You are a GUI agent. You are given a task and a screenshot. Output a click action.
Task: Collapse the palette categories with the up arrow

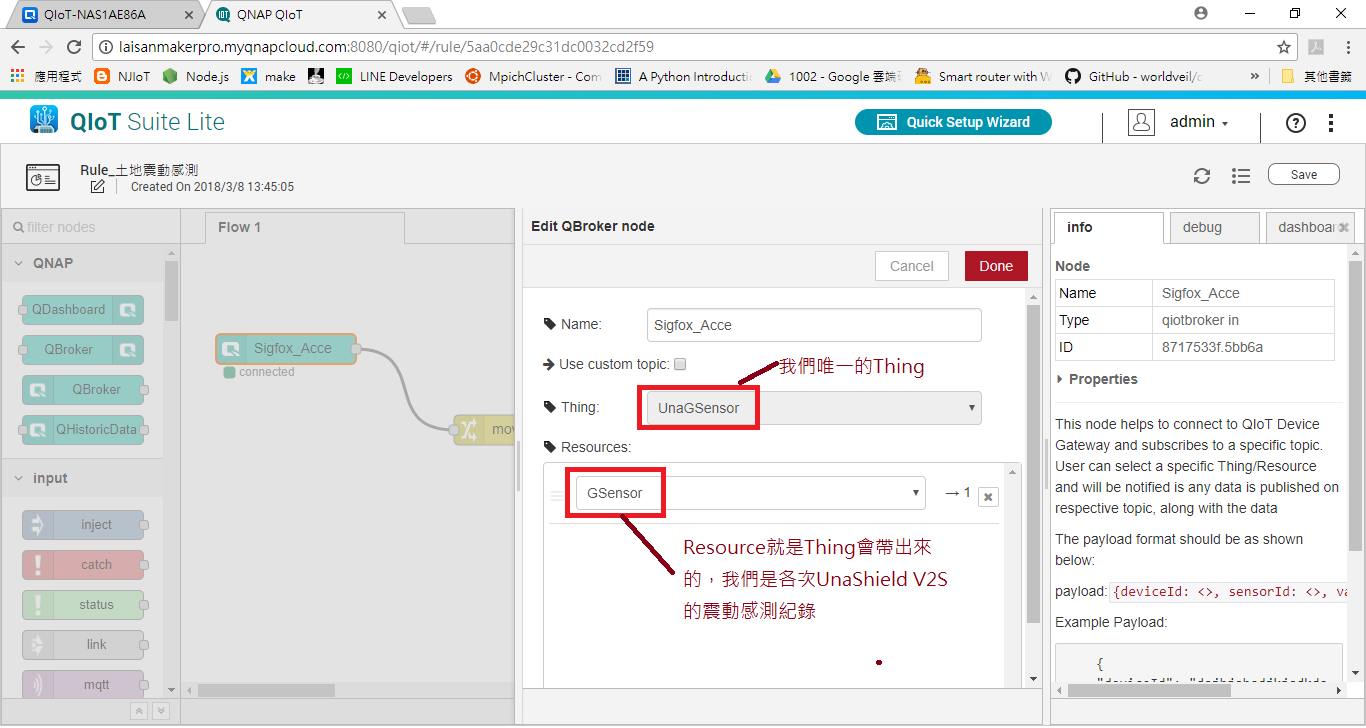139,711
